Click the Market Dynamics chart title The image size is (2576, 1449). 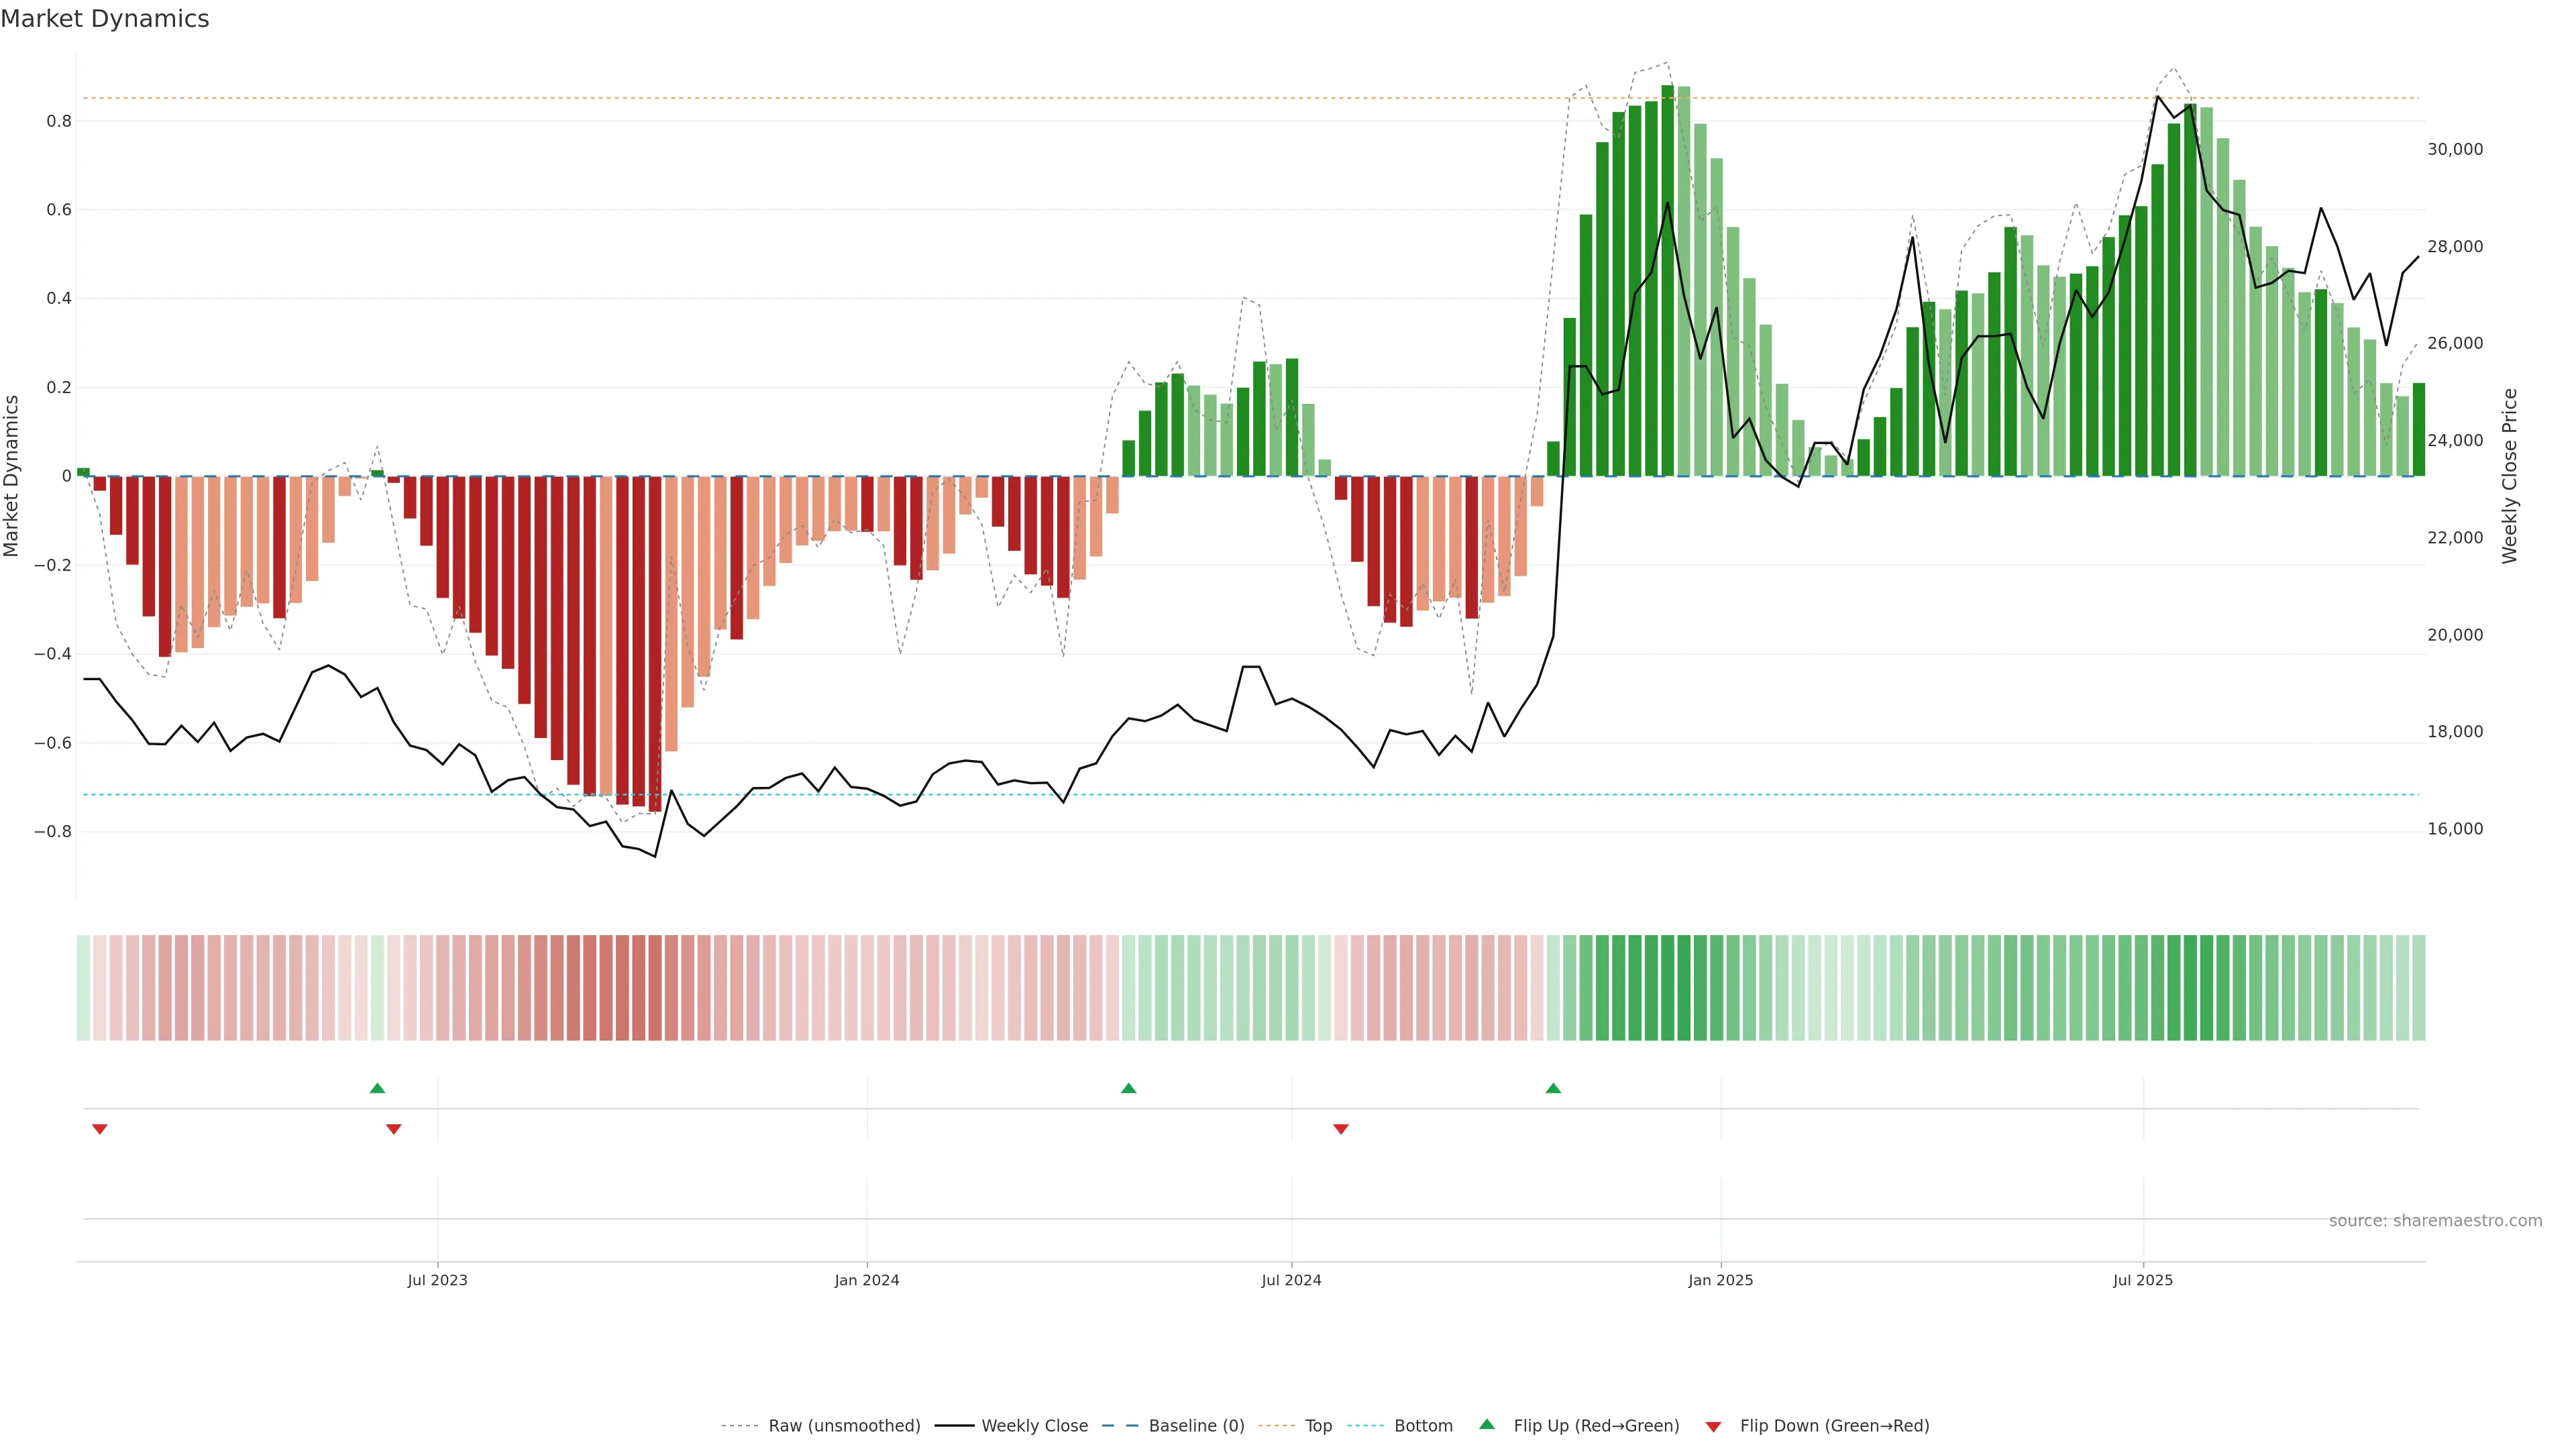click(x=105, y=19)
